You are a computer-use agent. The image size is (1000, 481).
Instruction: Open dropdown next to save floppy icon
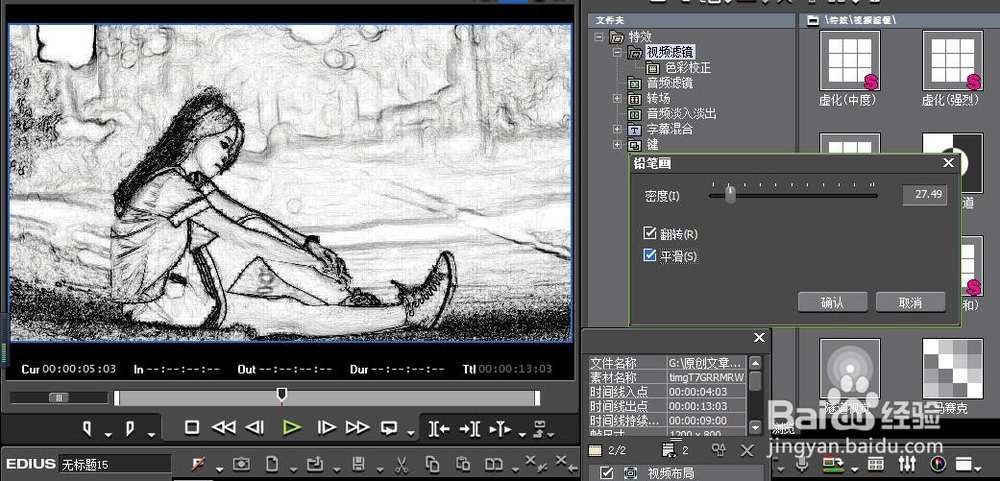click(x=379, y=470)
